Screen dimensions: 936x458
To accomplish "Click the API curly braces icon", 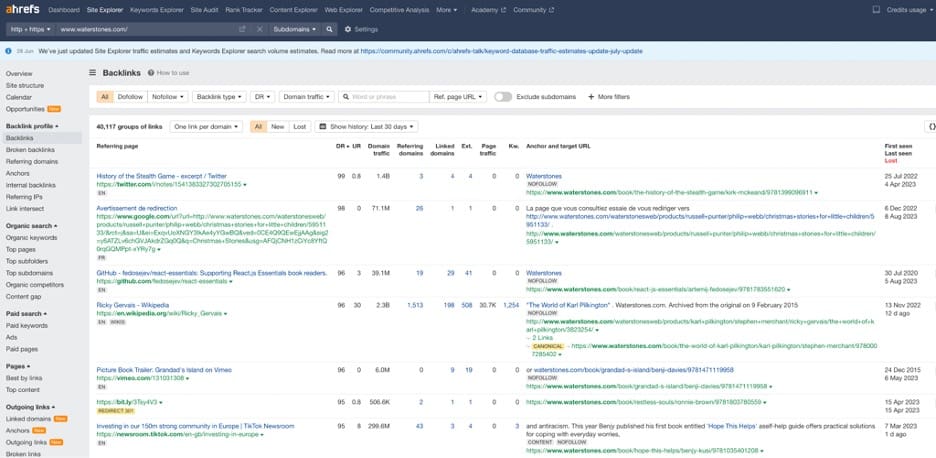I will coord(931,127).
